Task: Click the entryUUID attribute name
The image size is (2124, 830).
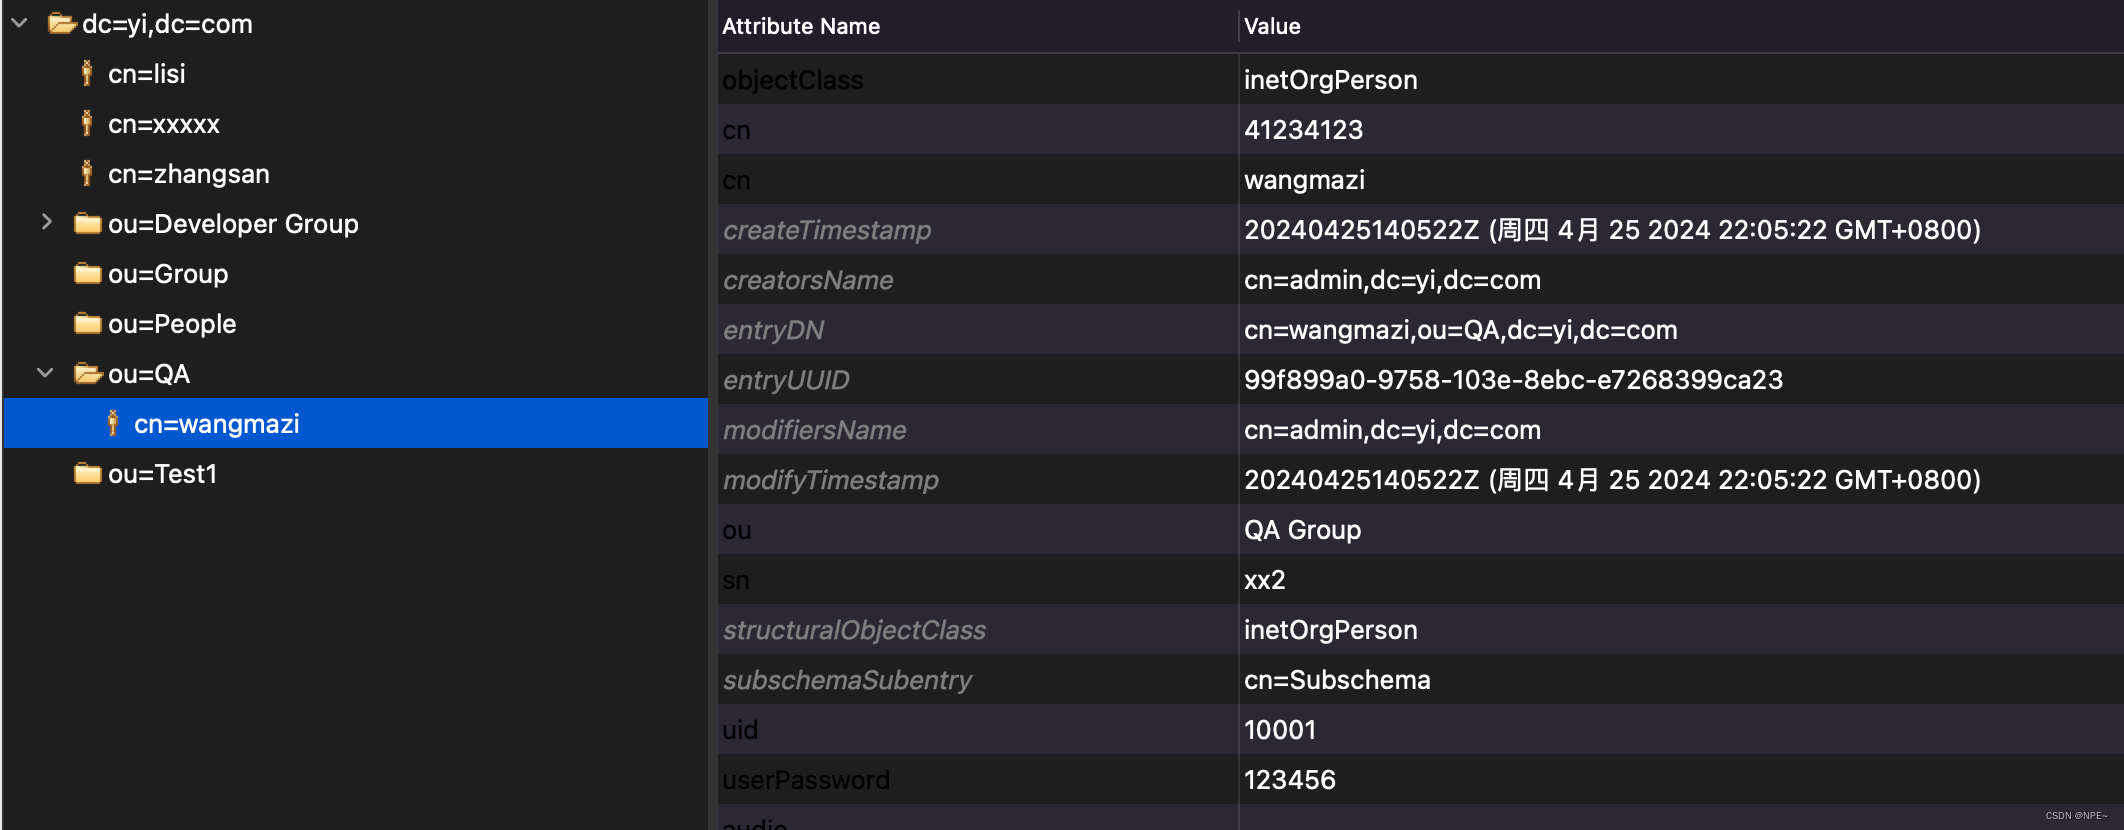Action: [x=786, y=380]
